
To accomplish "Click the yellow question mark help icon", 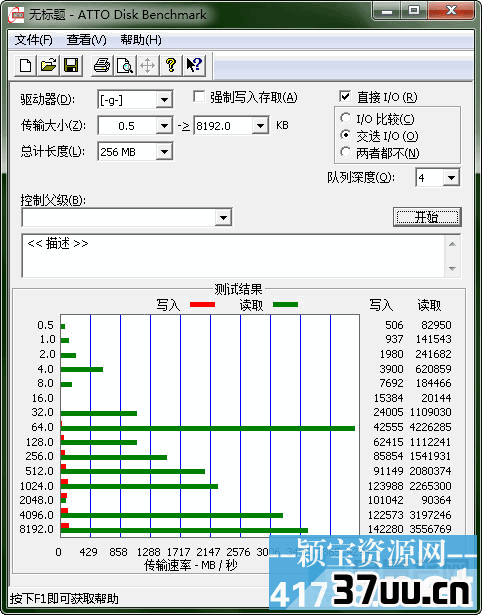I will pos(171,65).
